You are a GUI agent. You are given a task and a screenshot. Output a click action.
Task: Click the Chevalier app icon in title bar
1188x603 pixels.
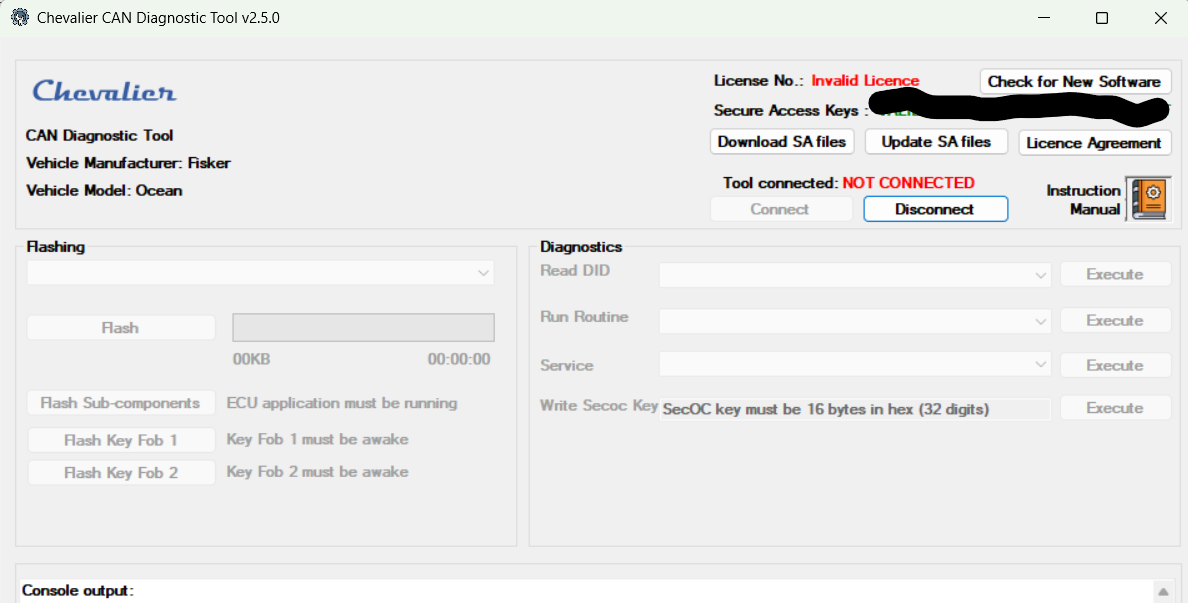tap(19, 18)
